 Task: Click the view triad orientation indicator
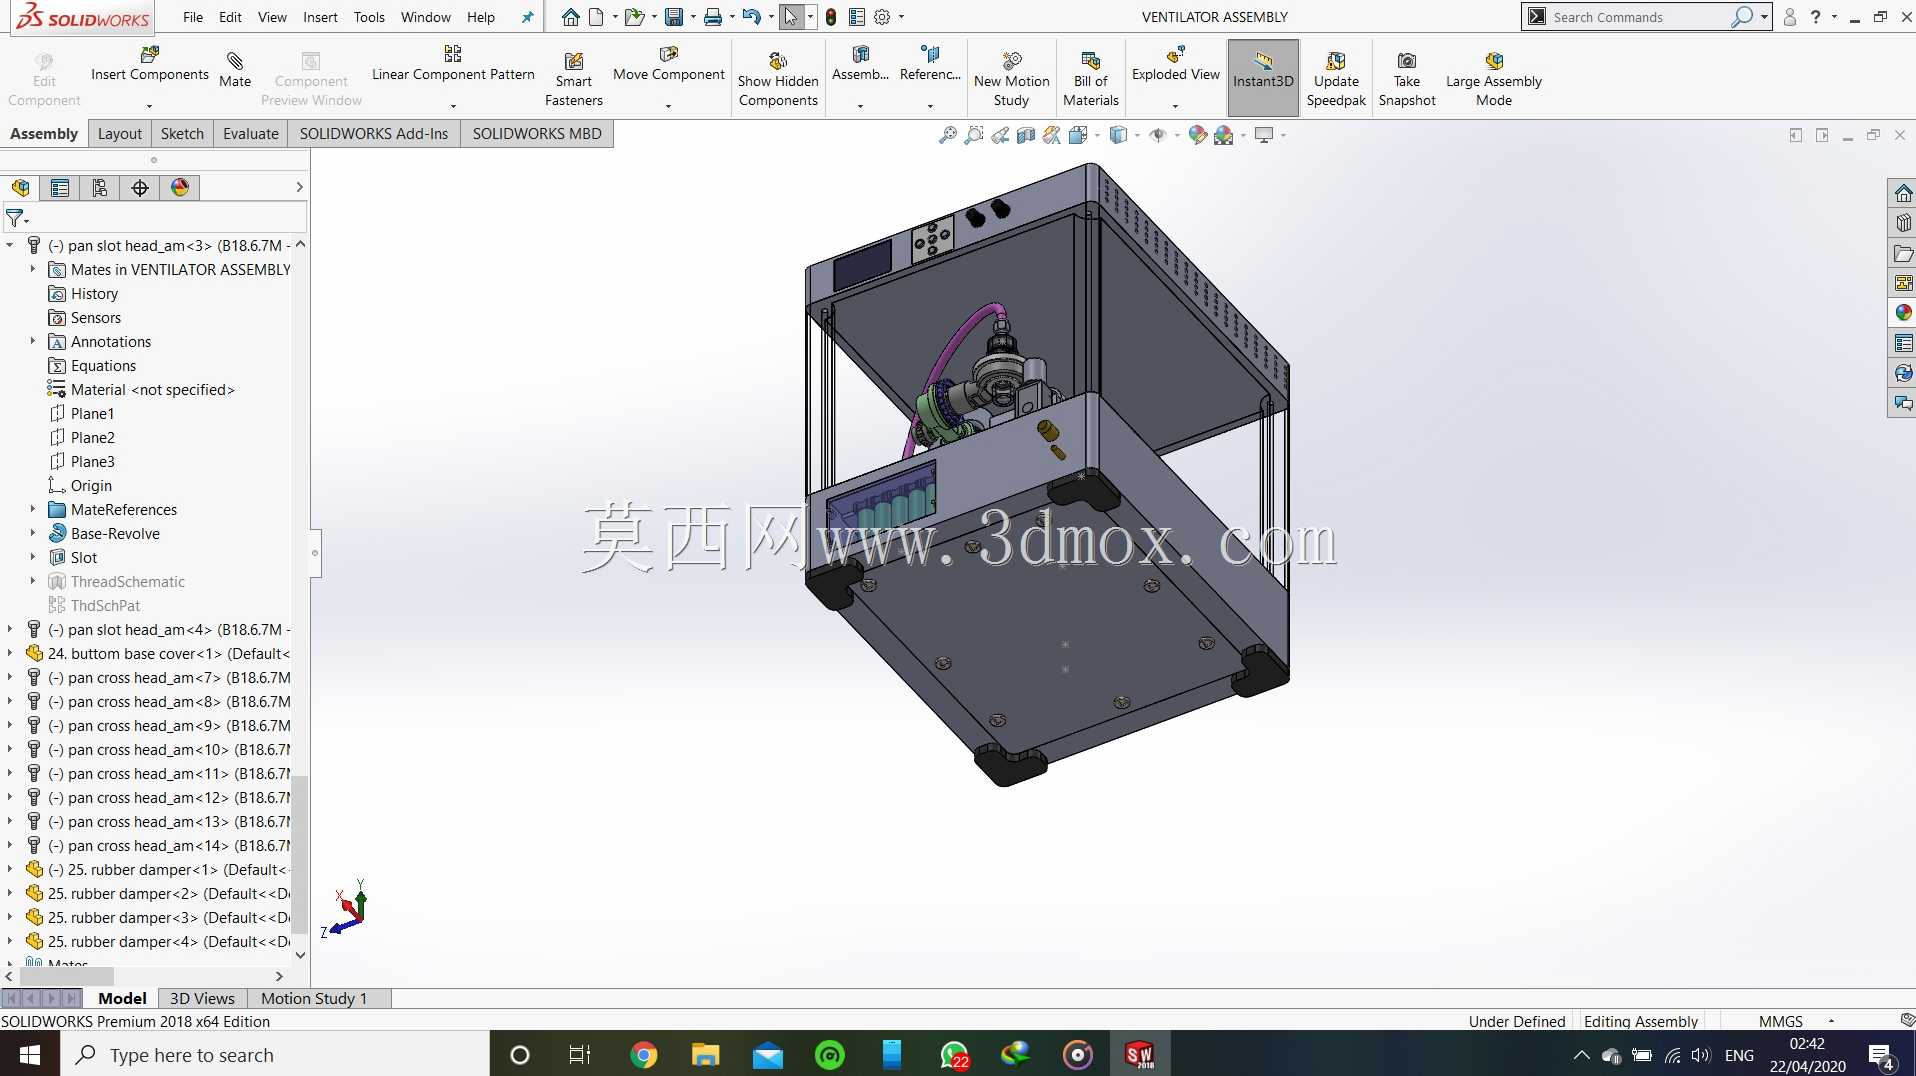346,909
